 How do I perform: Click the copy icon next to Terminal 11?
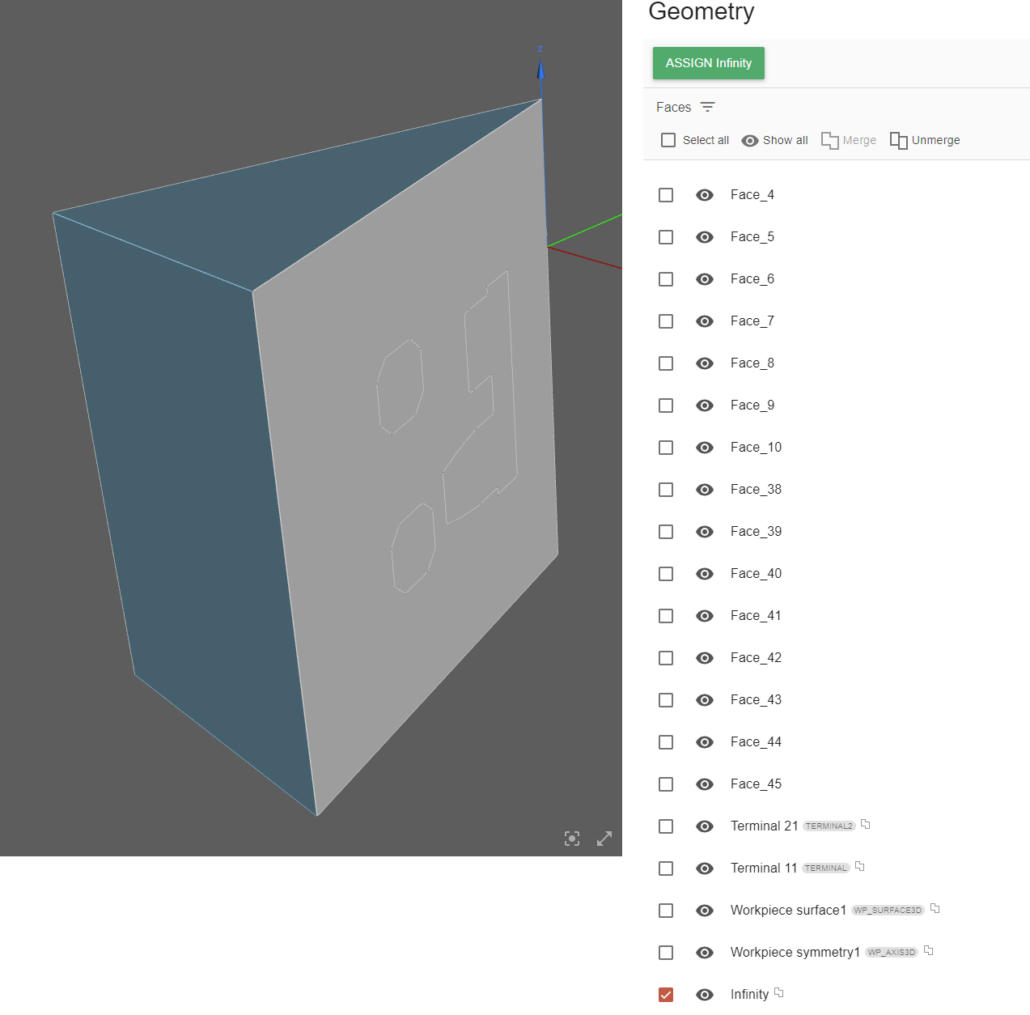click(860, 867)
